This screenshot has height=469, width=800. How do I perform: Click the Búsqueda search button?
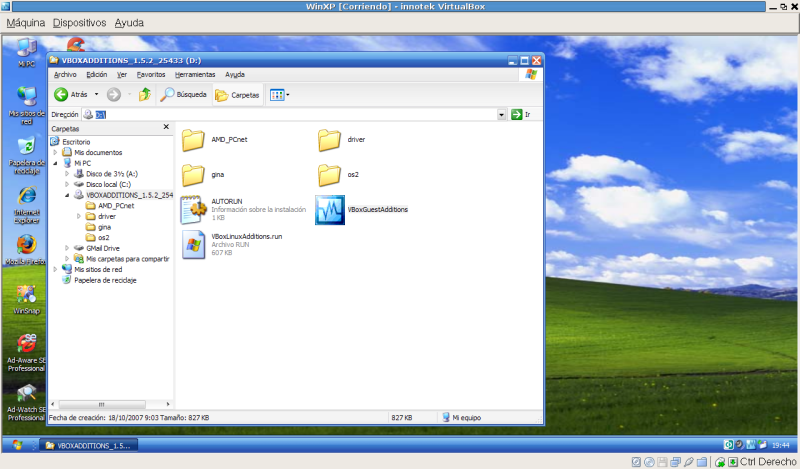(183, 95)
